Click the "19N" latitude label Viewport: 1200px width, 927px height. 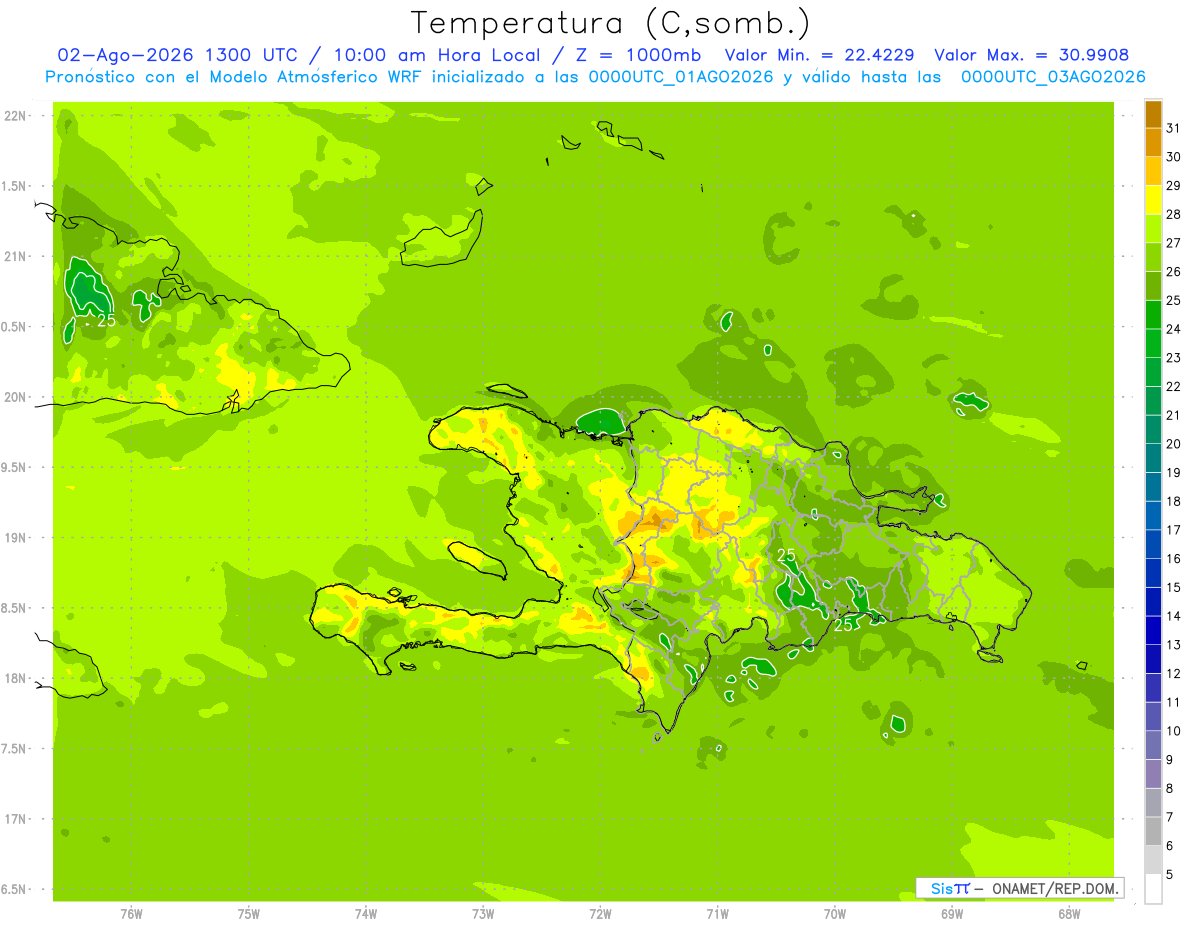pos(15,537)
